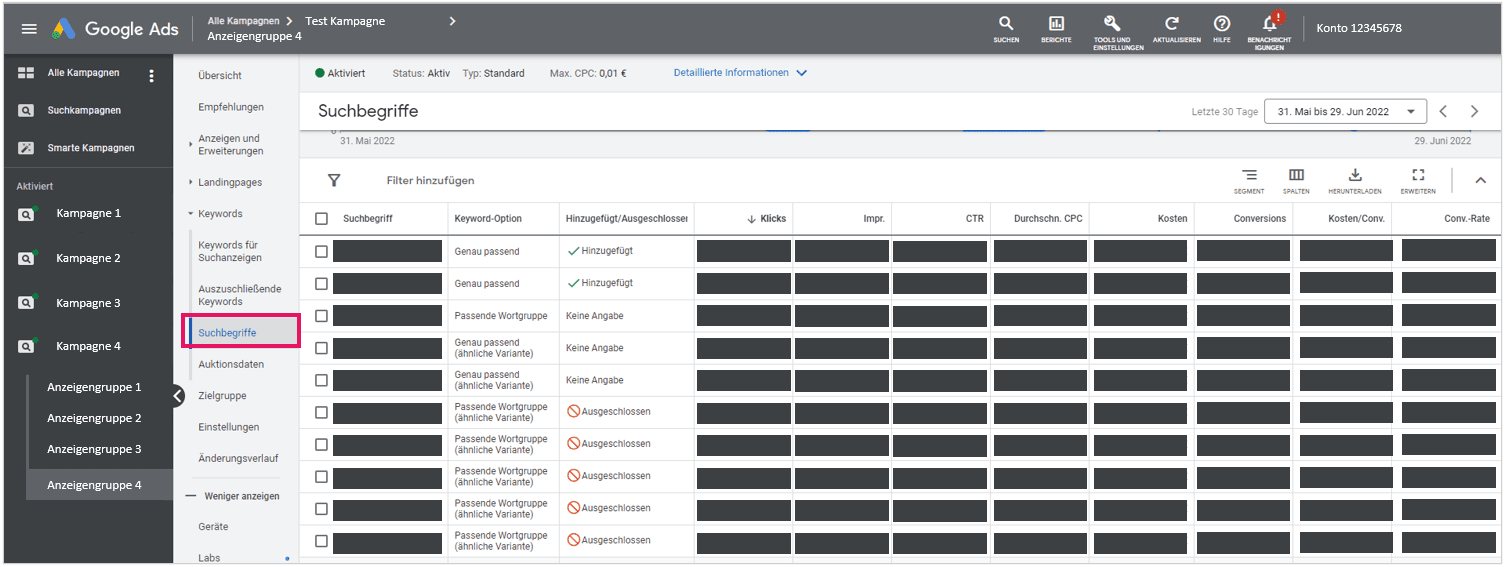Toggle the select-all checkbox in header
Viewport: 1504px width, 567px height.
pos(321,219)
